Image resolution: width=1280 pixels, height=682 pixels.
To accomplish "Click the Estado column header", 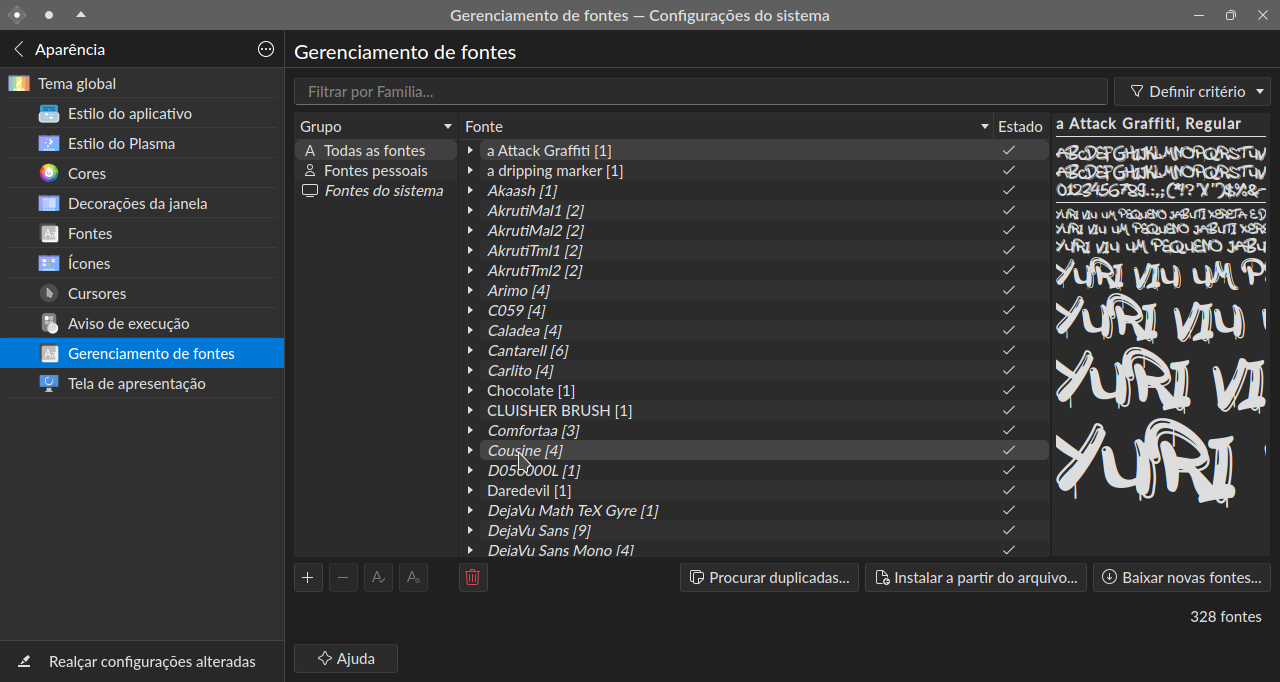I will pyautogui.click(x=1020, y=127).
